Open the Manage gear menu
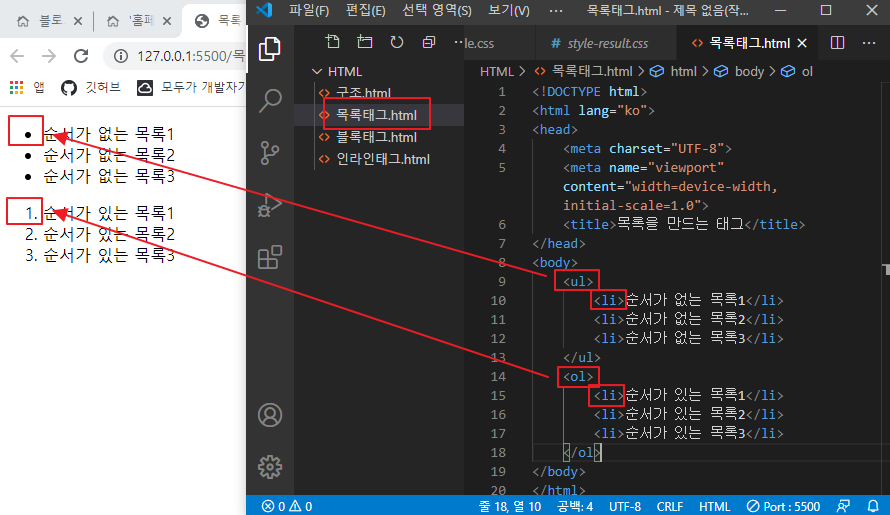The image size is (890, 515). pos(270,467)
